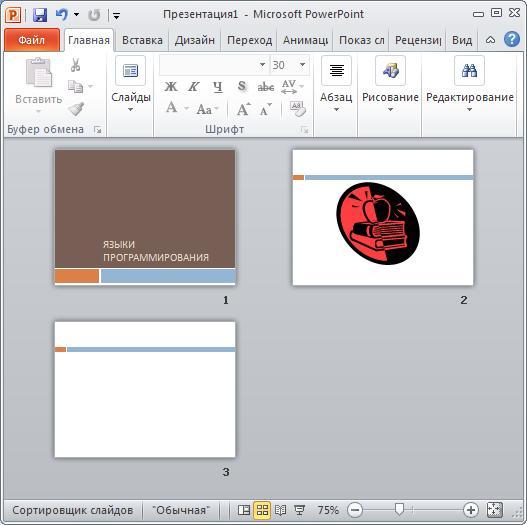Toggle Slide Sorter view button in status bar
The image size is (527, 525).
point(262,510)
